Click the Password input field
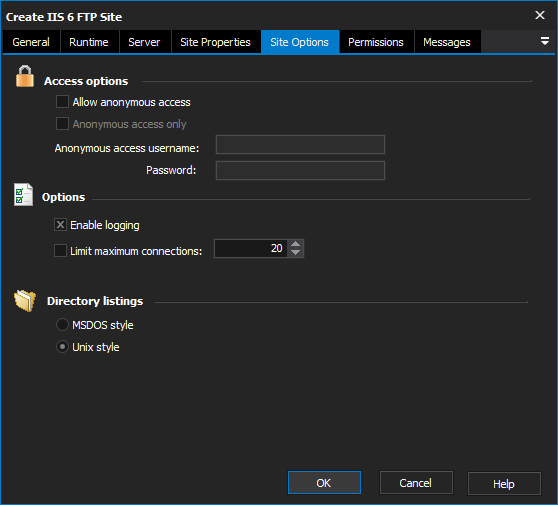 [x=300, y=170]
